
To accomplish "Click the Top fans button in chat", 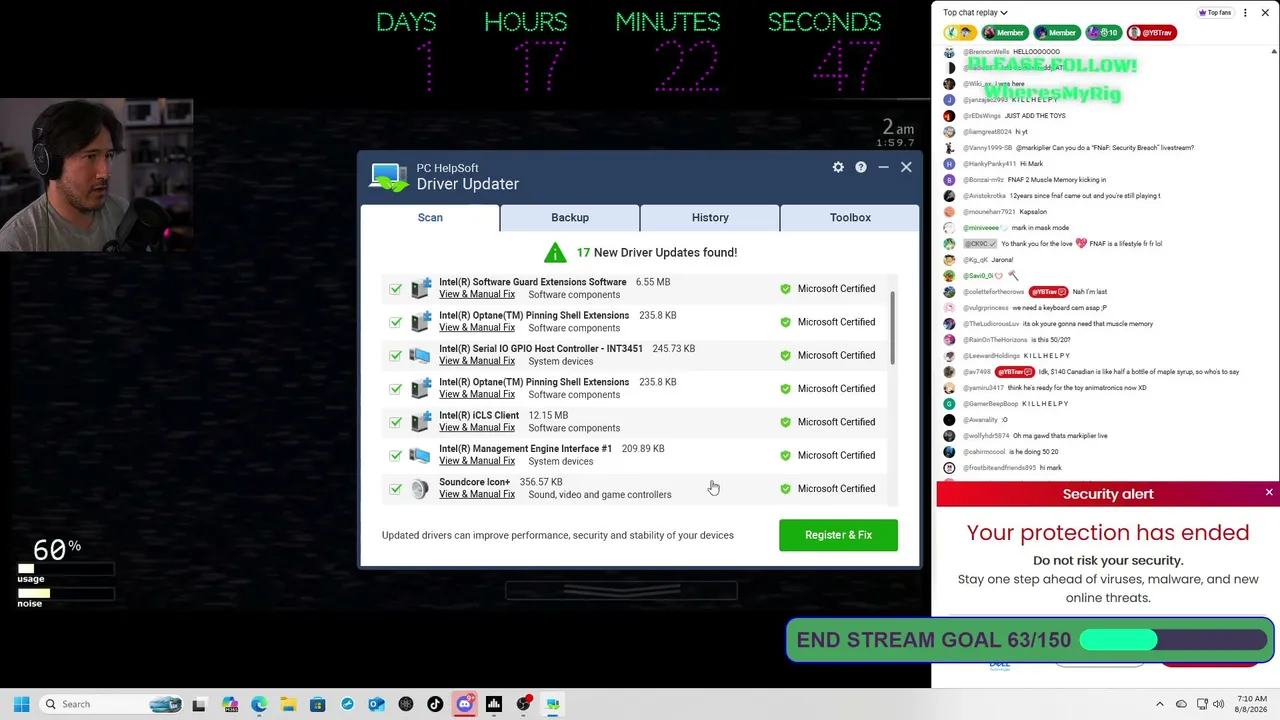I will tap(1215, 13).
